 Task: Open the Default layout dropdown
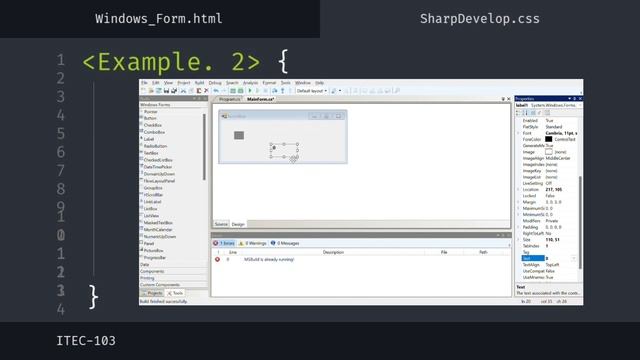click(312, 91)
